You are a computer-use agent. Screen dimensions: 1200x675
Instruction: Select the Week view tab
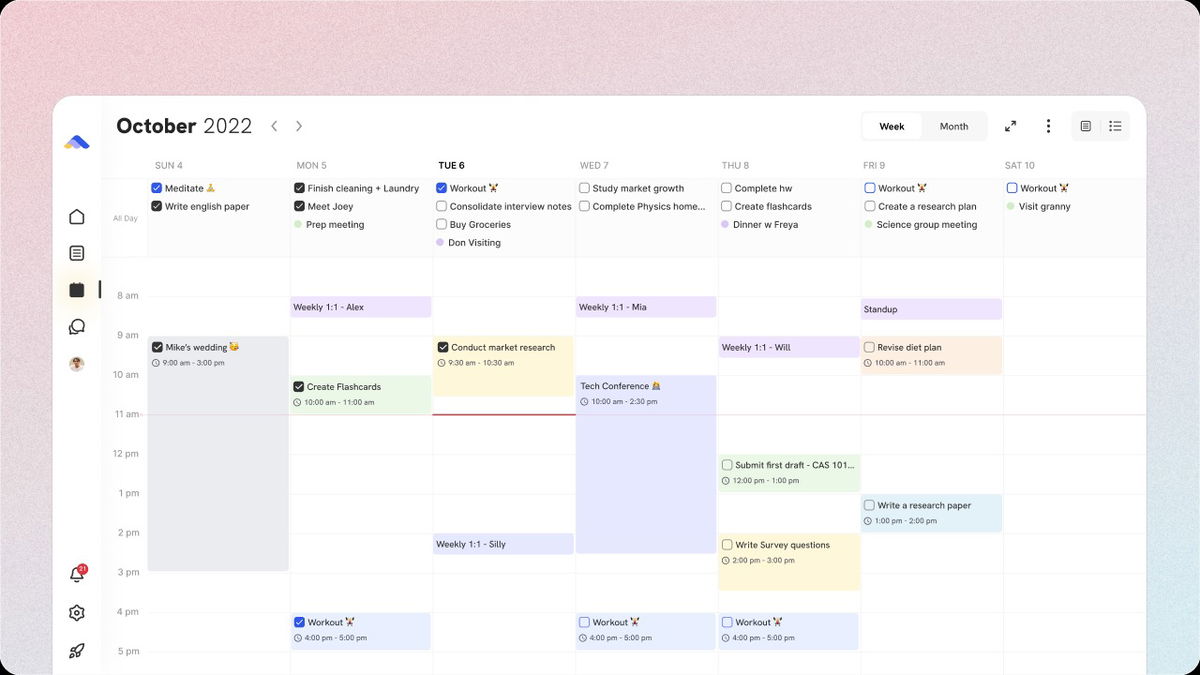click(891, 126)
